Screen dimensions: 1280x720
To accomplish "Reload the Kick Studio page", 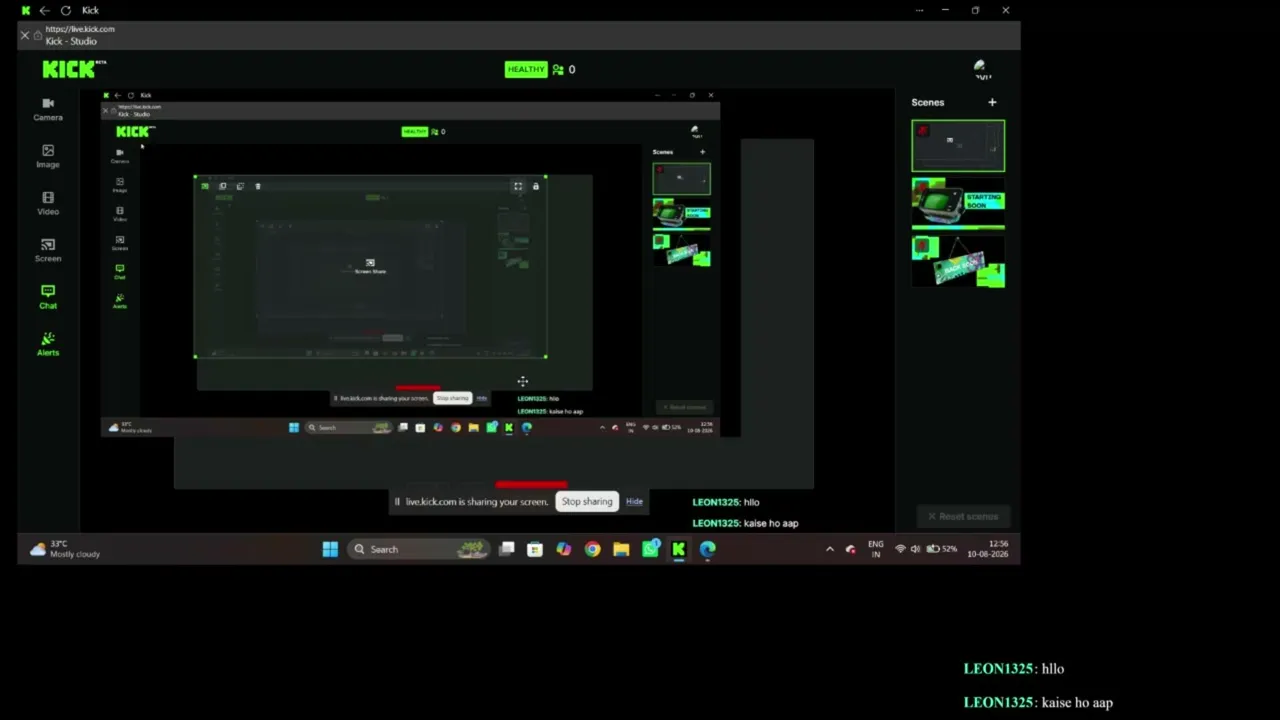I will click(x=66, y=10).
